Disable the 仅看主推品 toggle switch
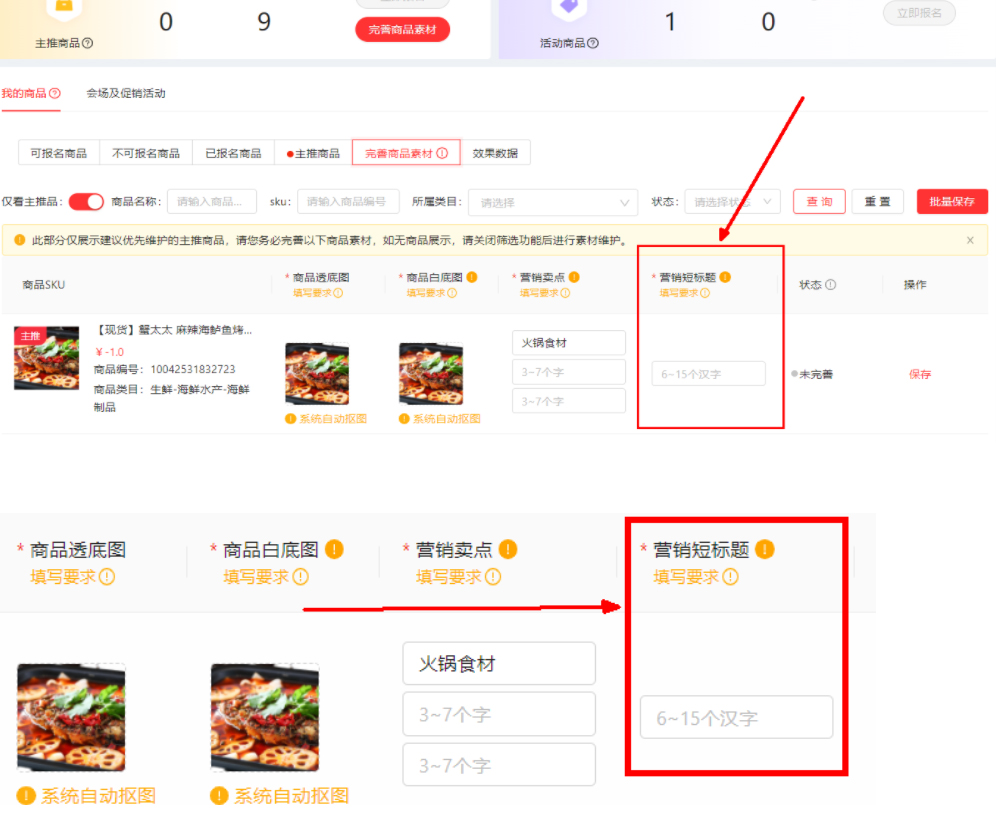 (x=87, y=201)
